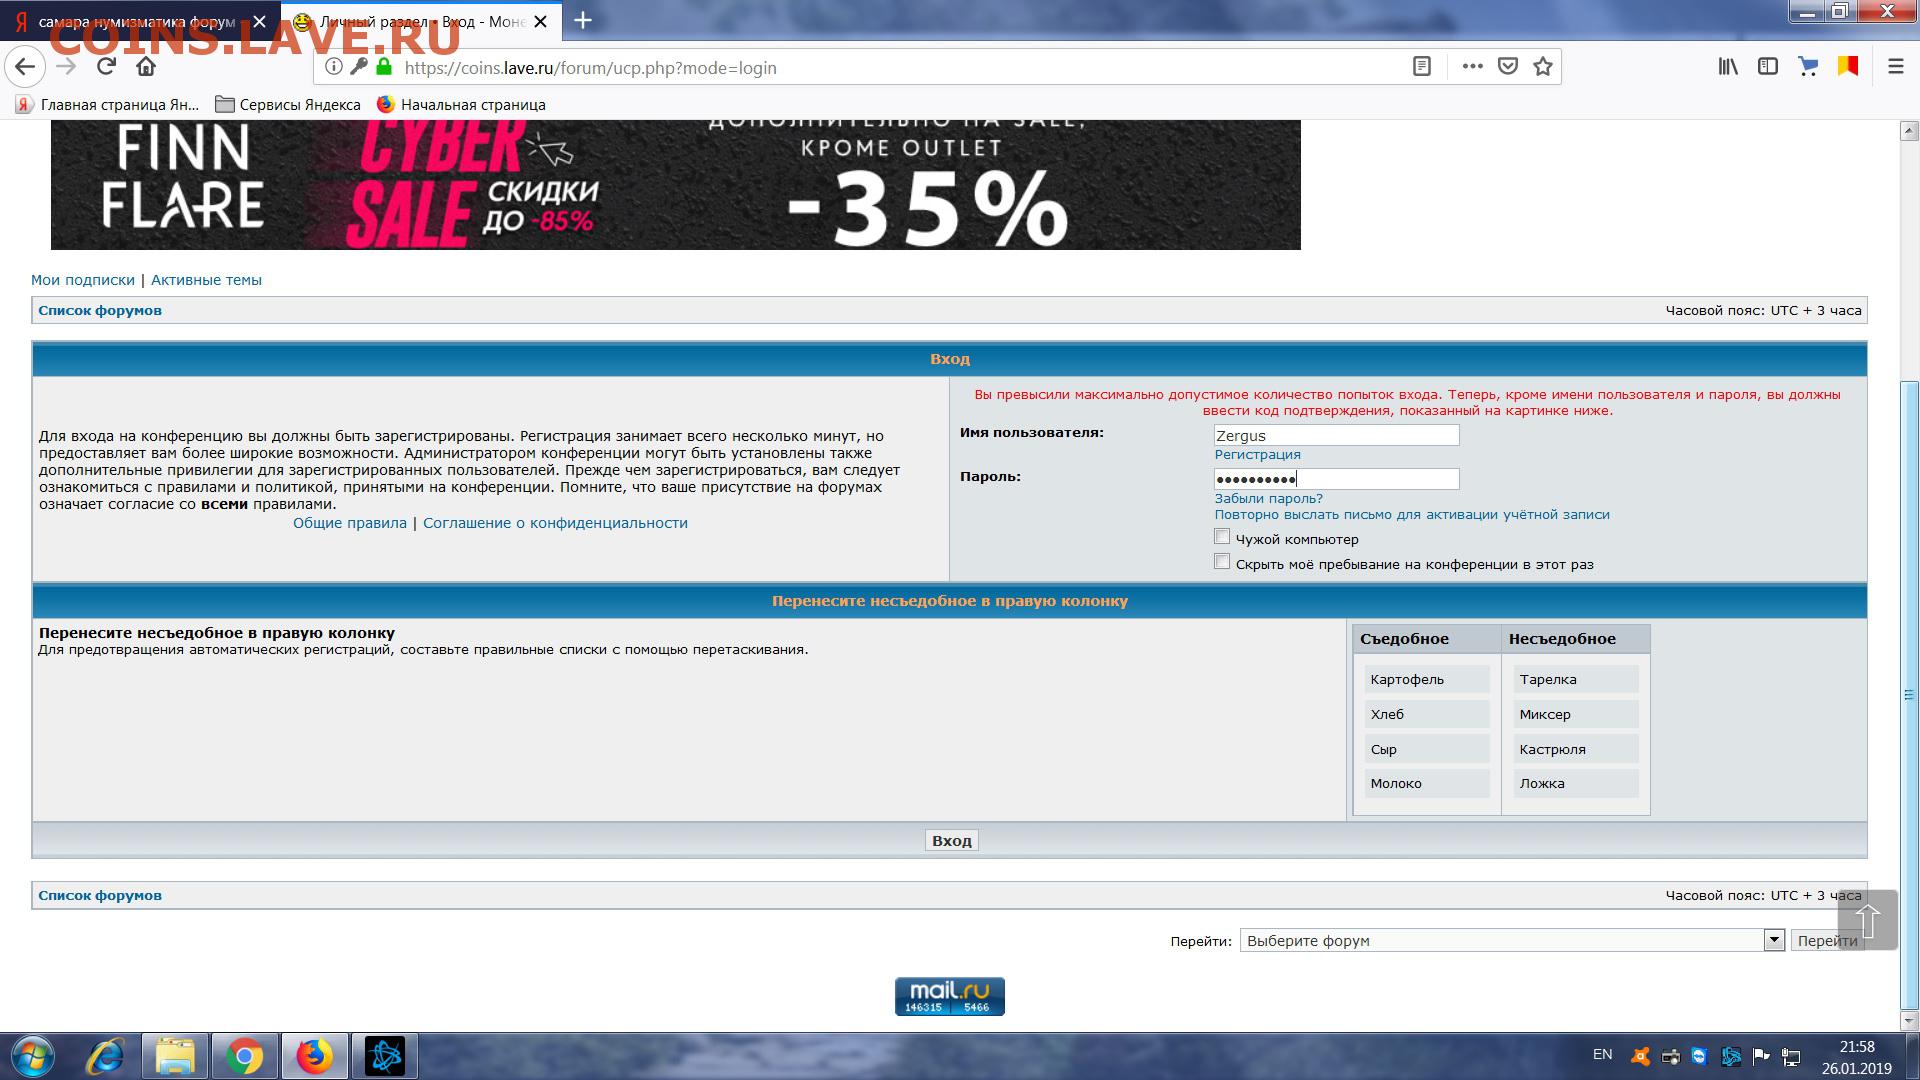Click the 'Забыли пароль?' link
1920x1080 pixels.
pos(1268,498)
